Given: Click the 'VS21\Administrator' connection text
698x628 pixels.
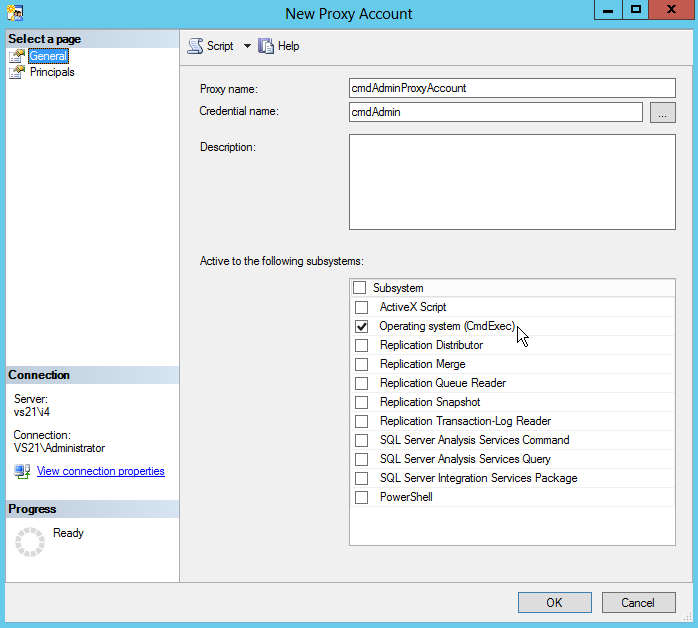Looking at the screenshot, I should click(x=59, y=448).
